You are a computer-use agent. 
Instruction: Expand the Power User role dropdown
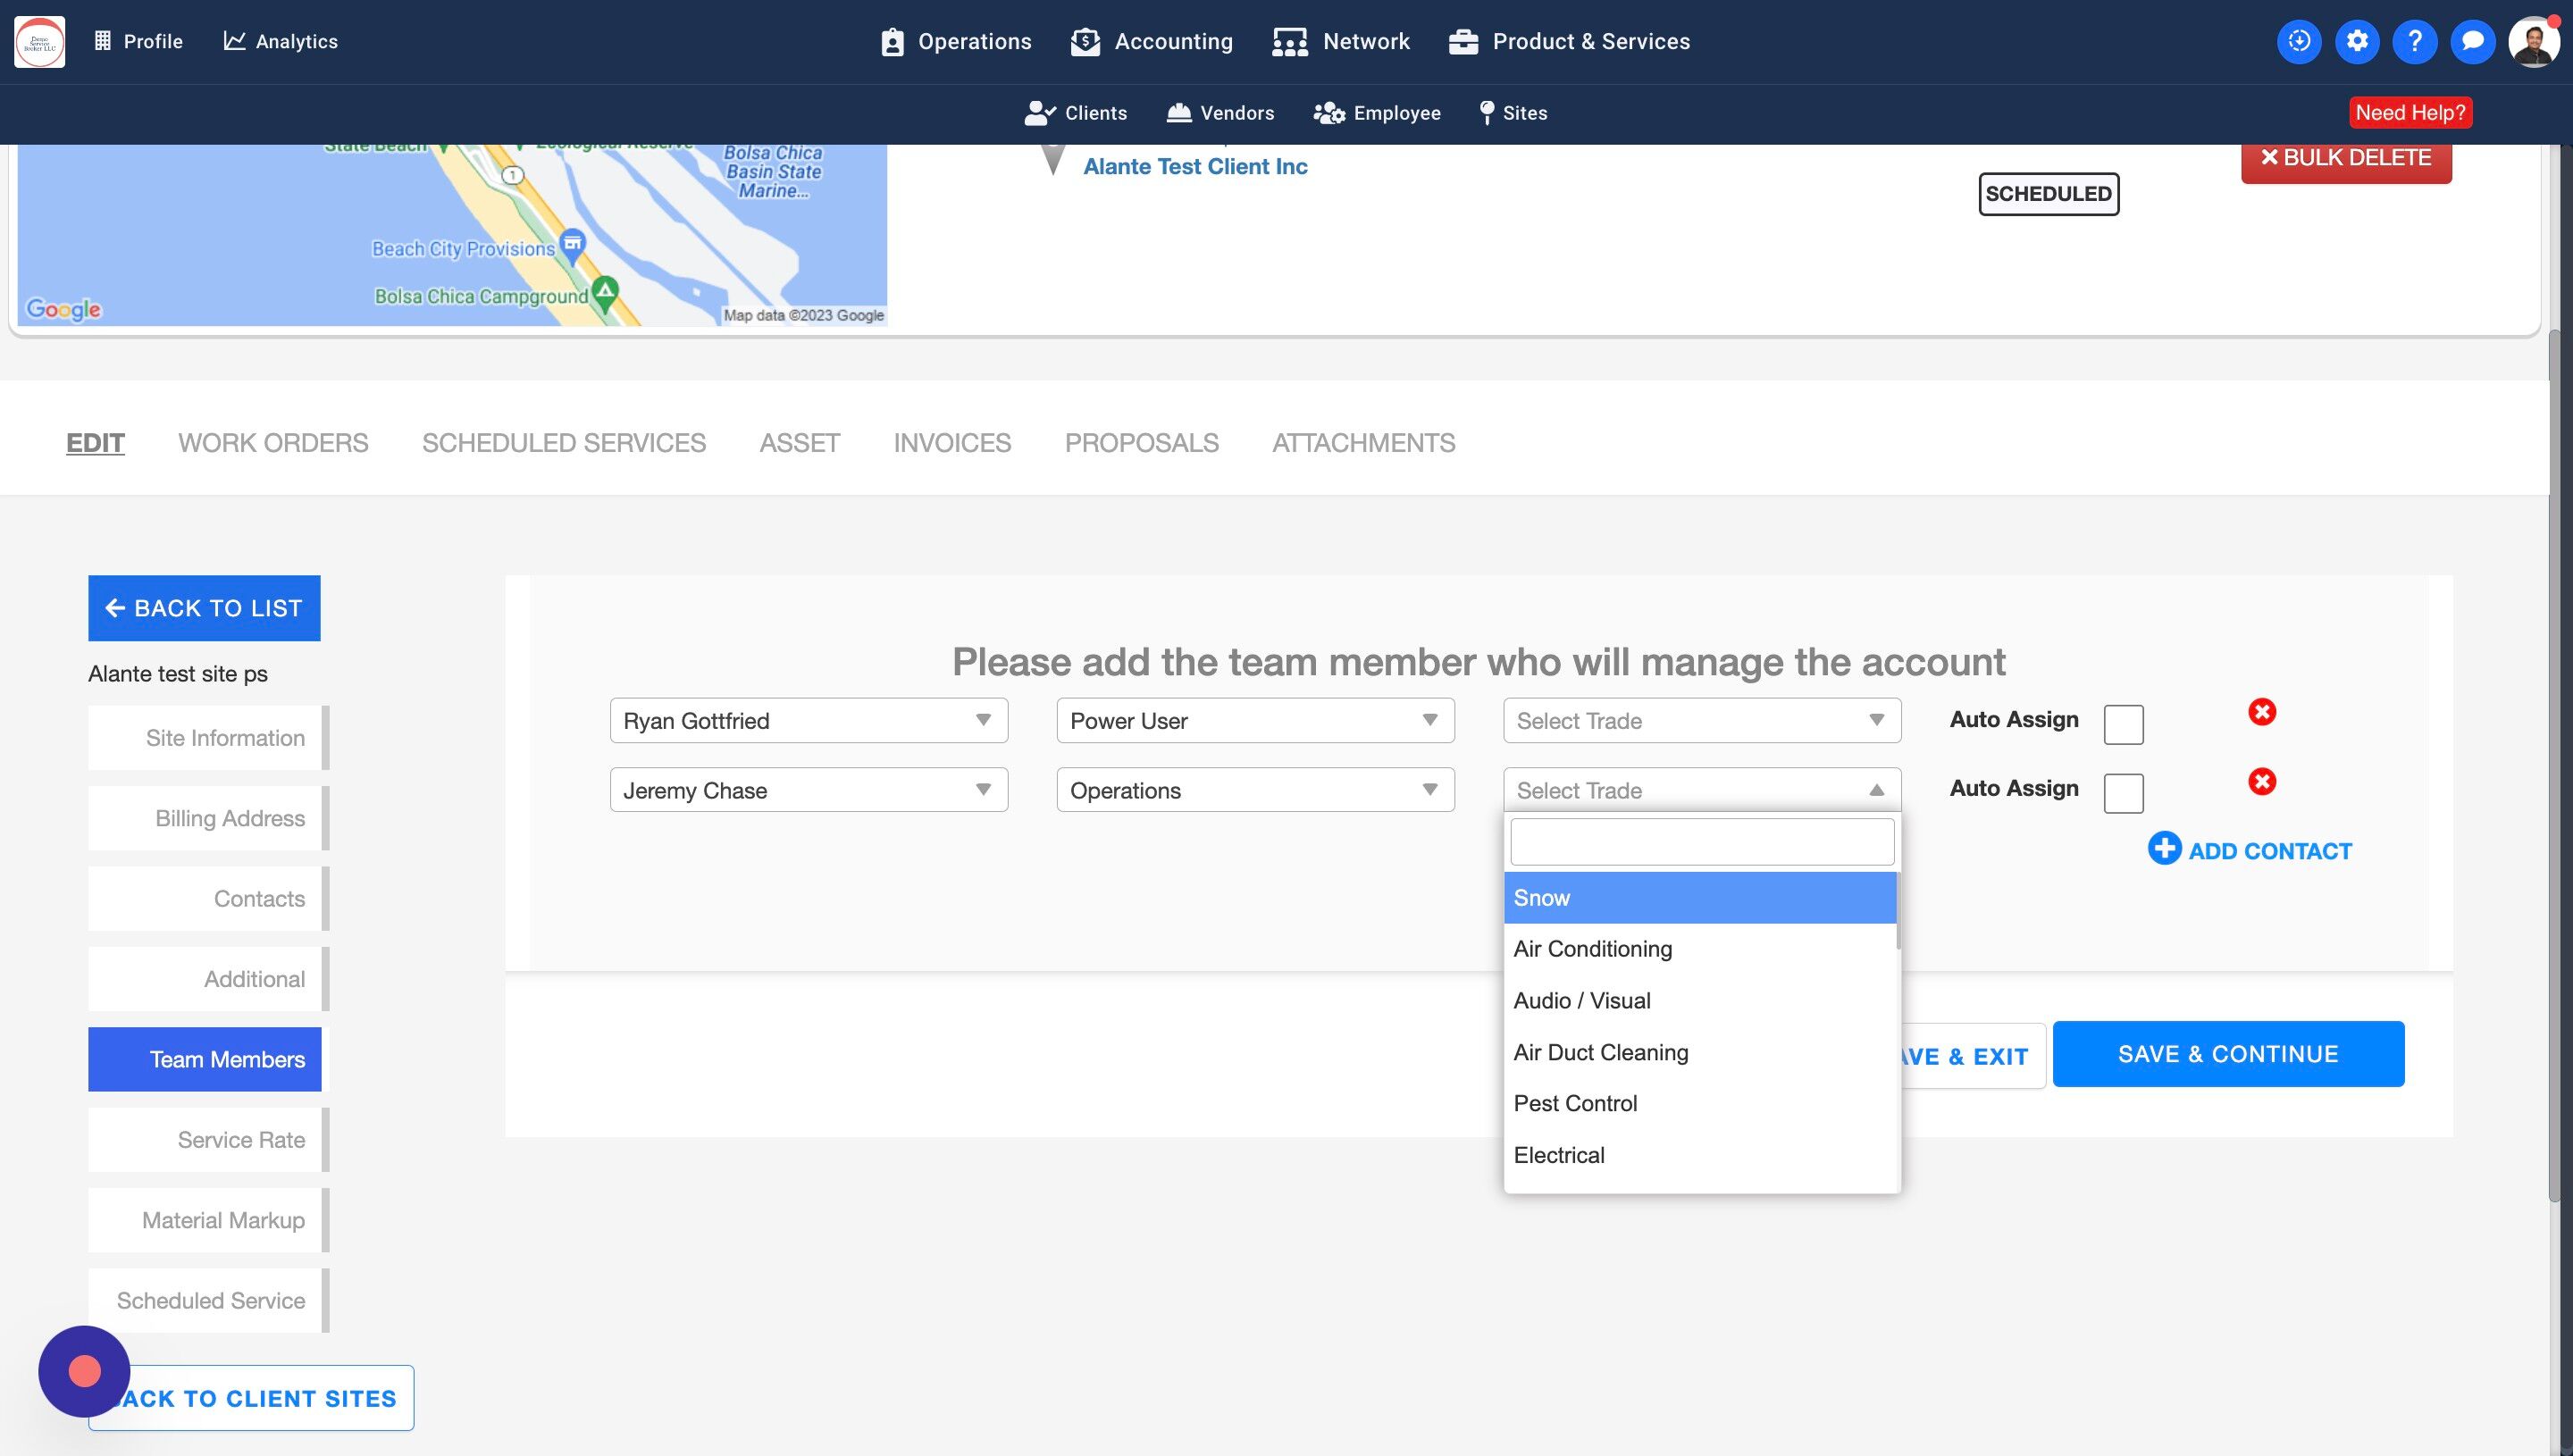click(1254, 721)
